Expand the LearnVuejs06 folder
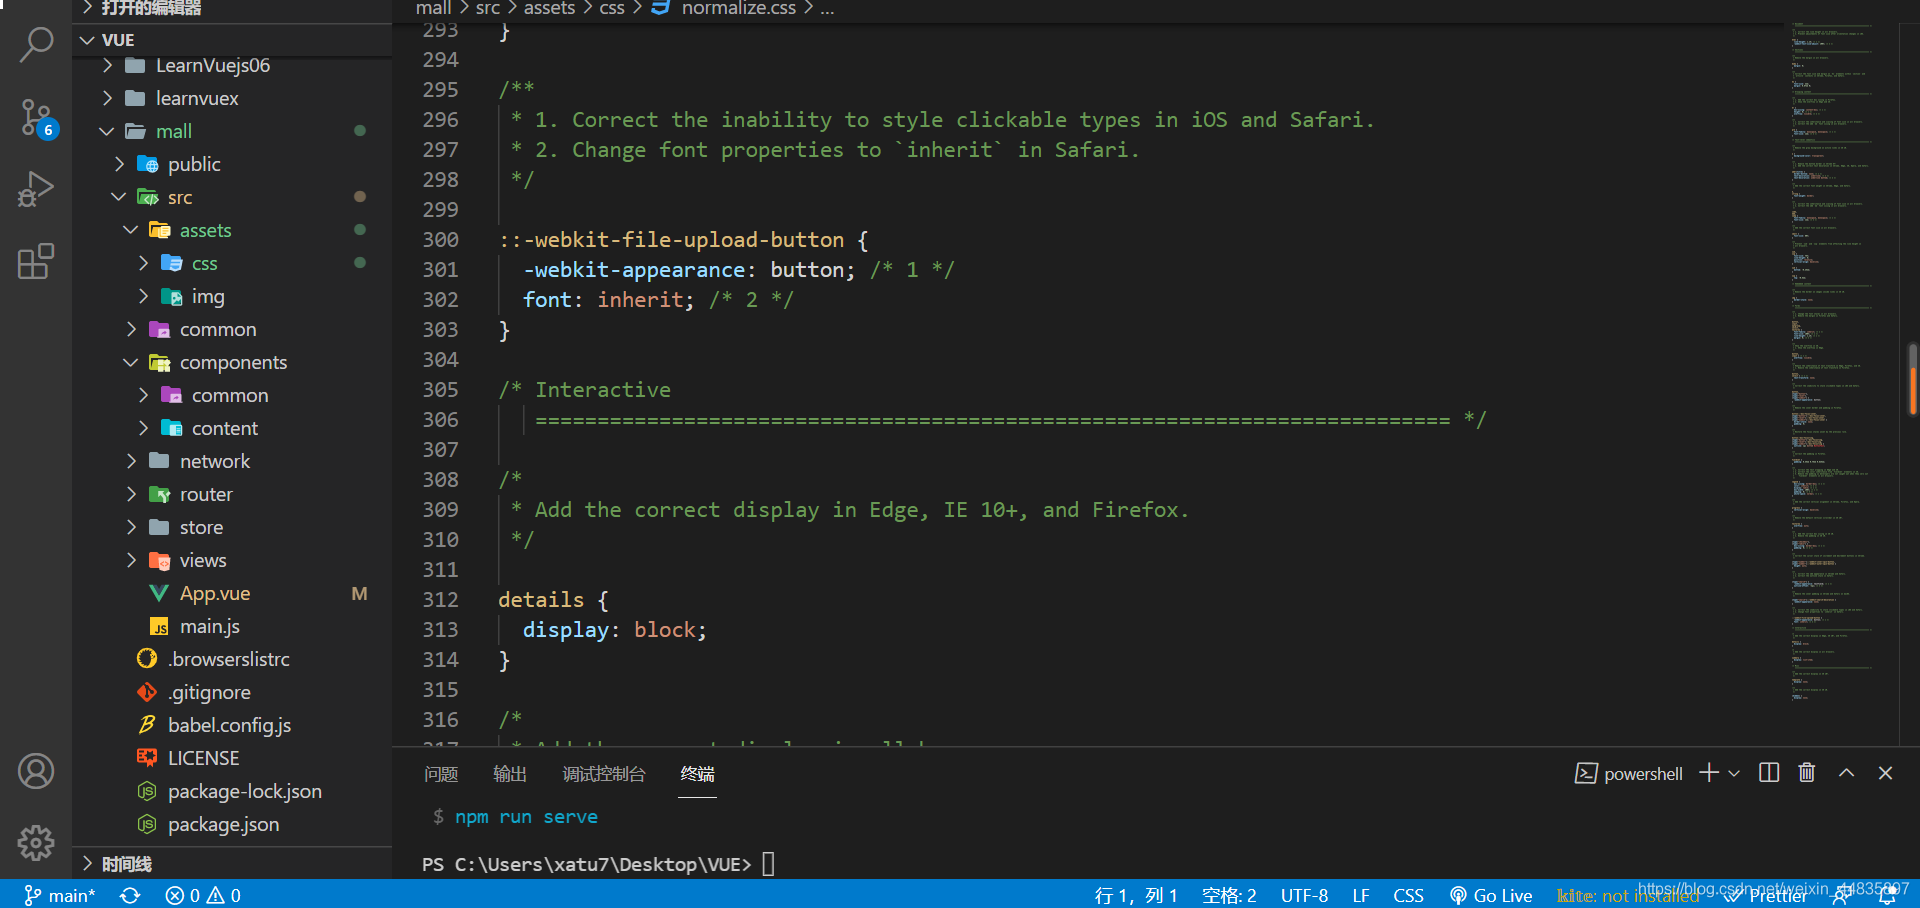This screenshot has width=1920, height=908. pyautogui.click(x=232, y=65)
